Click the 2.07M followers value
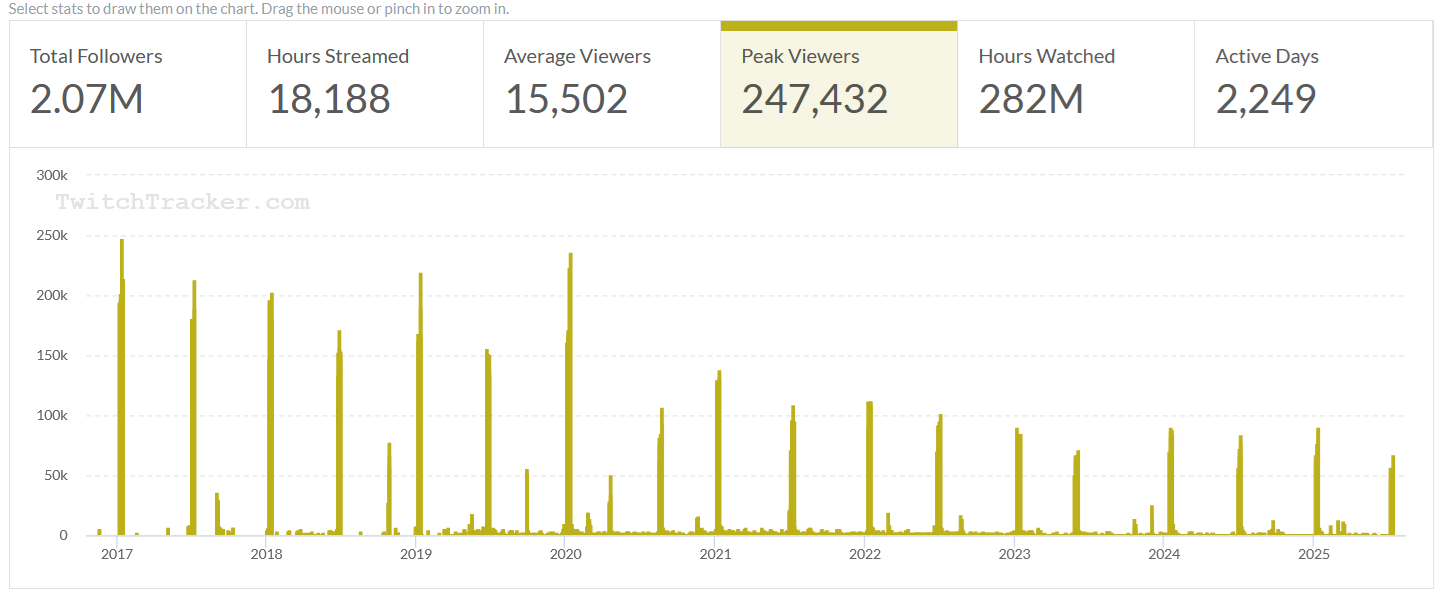Image resolution: width=1447 pixels, height=597 pixels. pyautogui.click(x=86, y=99)
